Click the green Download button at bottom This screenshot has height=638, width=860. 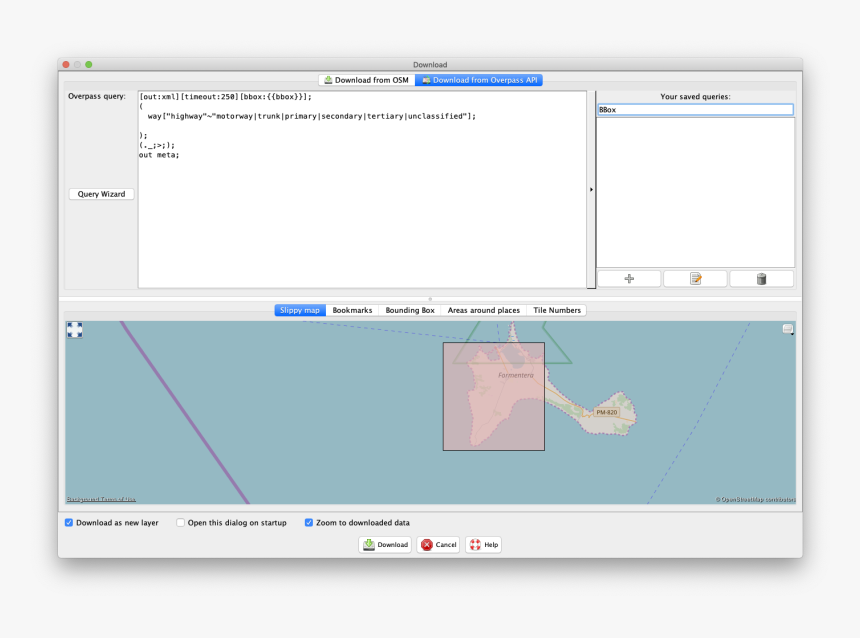coord(385,545)
